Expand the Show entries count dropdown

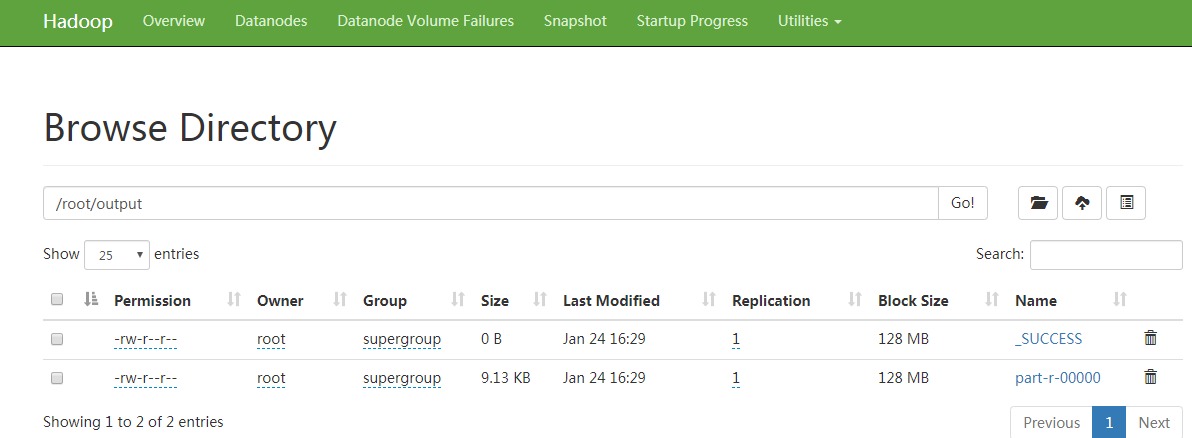pyautogui.click(x=117, y=255)
